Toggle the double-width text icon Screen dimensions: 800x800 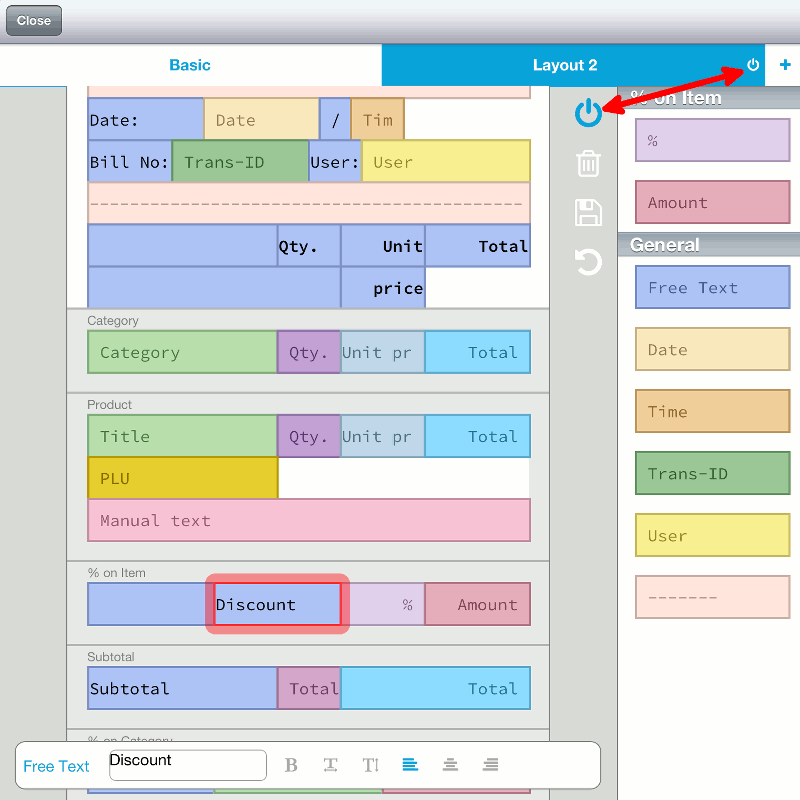point(330,765)
